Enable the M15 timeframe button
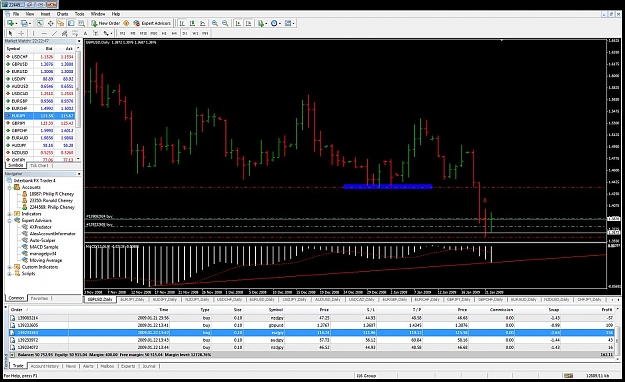This screenshot has width=625, height=382. pos(143,33)
